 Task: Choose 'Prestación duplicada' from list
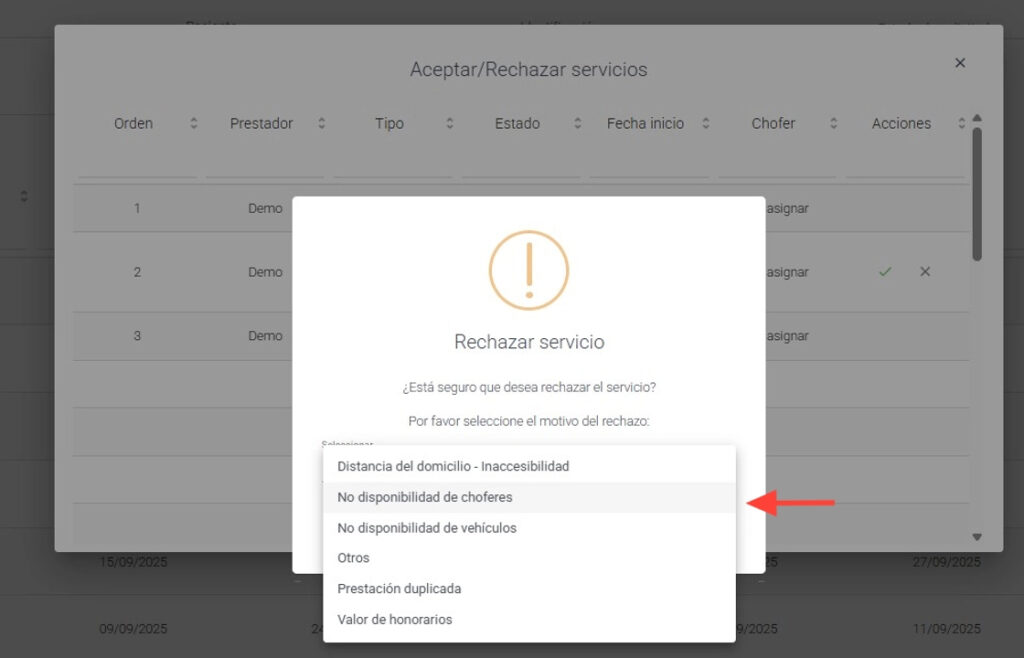399,589
